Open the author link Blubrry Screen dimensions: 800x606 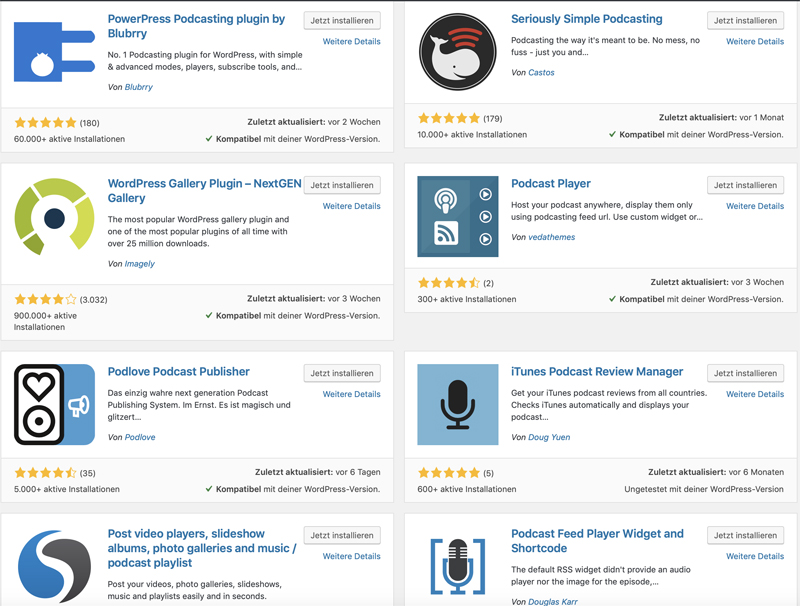tap(139, 87)
